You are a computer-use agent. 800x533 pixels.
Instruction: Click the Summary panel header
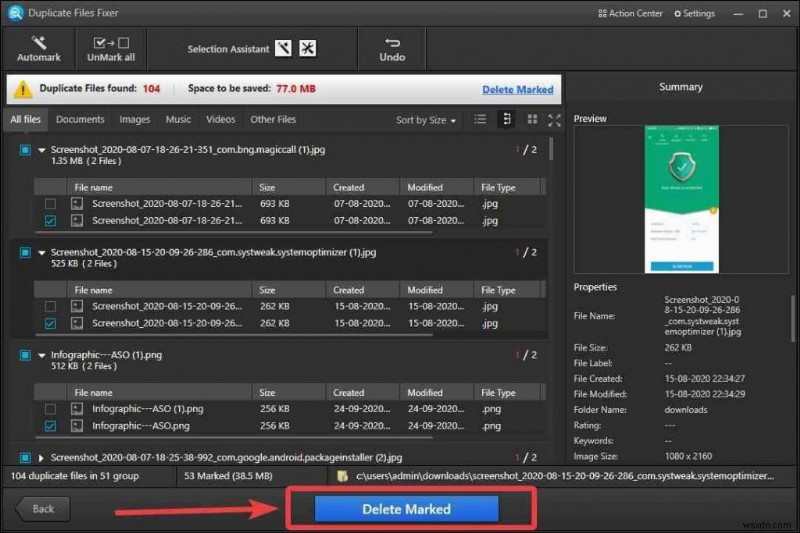click(681, 87)
